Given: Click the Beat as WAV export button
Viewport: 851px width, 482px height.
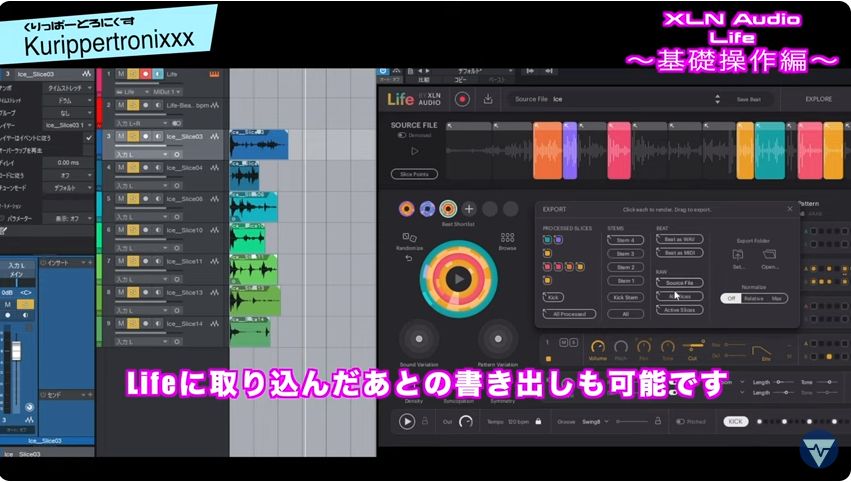Looking at the screenshot, I should [679, 239].
